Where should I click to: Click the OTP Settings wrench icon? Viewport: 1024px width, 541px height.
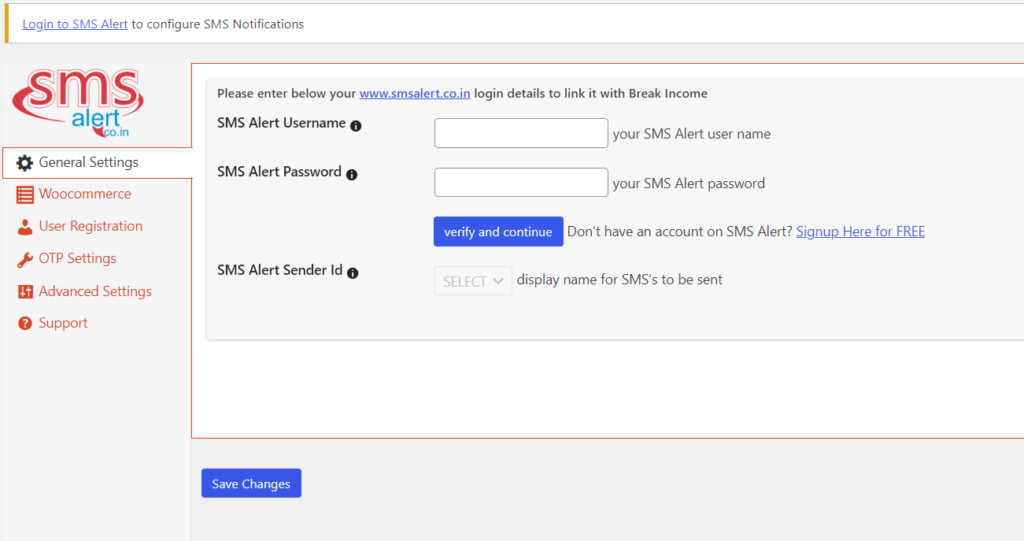pos(25,259)
